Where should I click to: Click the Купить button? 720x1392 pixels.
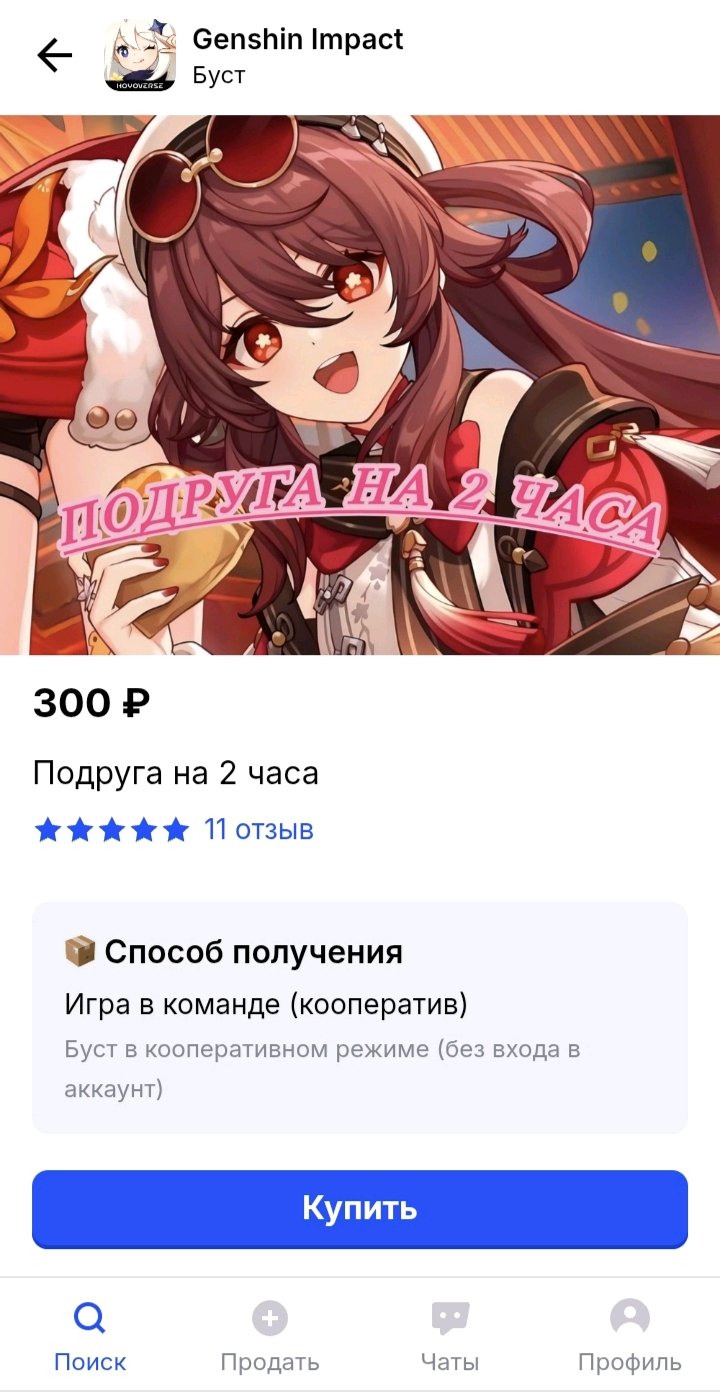click(360, 1209)
